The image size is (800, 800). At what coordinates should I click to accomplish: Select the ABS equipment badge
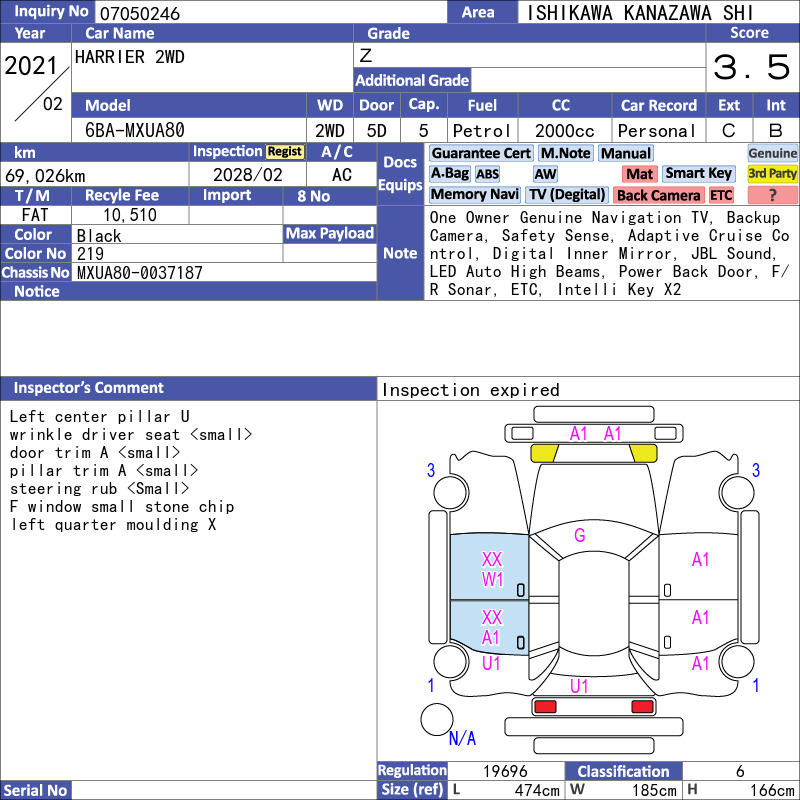[487, 174]
